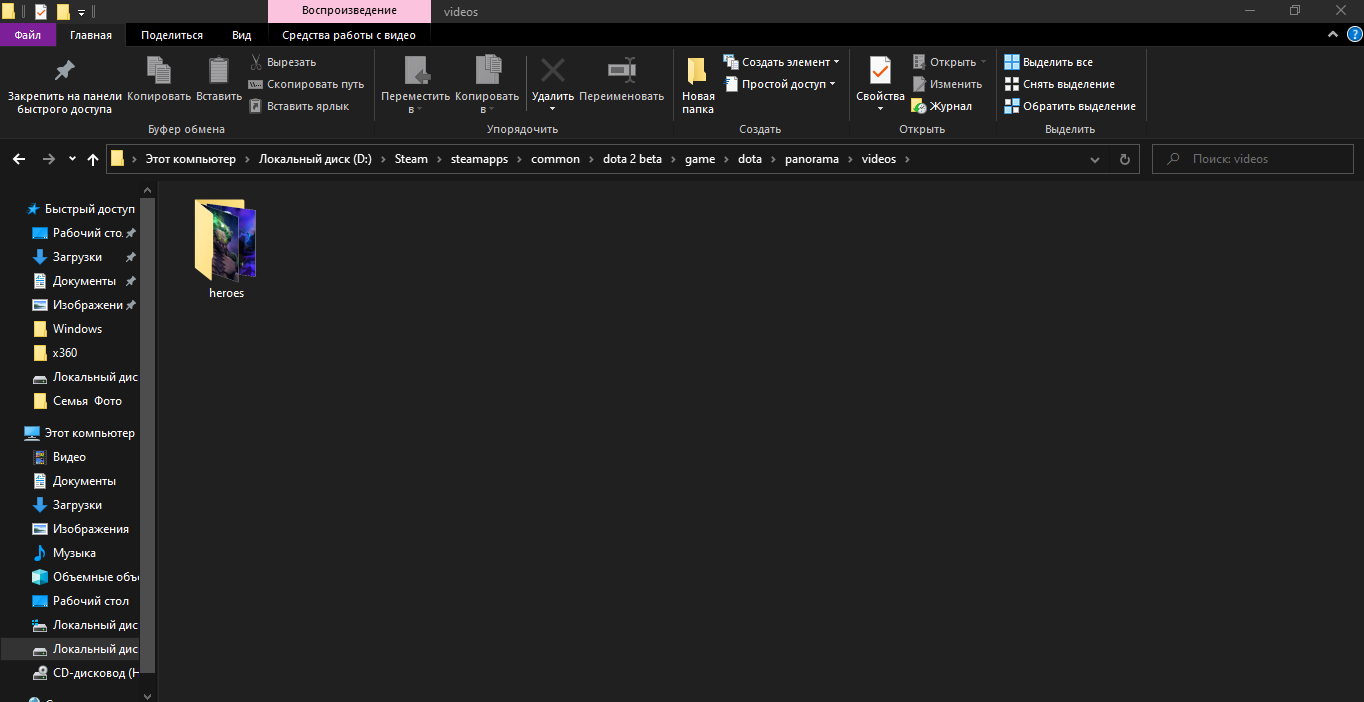The image size is (1364, 702).
Task: Click Снять выделение (Select none)
Action: click(1060, 84)
